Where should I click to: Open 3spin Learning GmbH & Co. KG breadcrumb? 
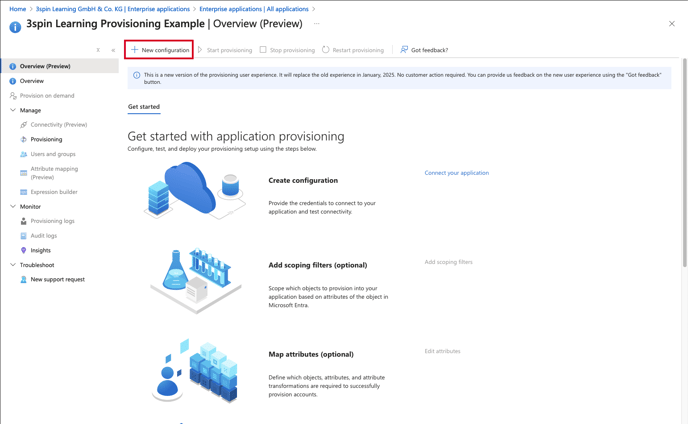(113, 9)
